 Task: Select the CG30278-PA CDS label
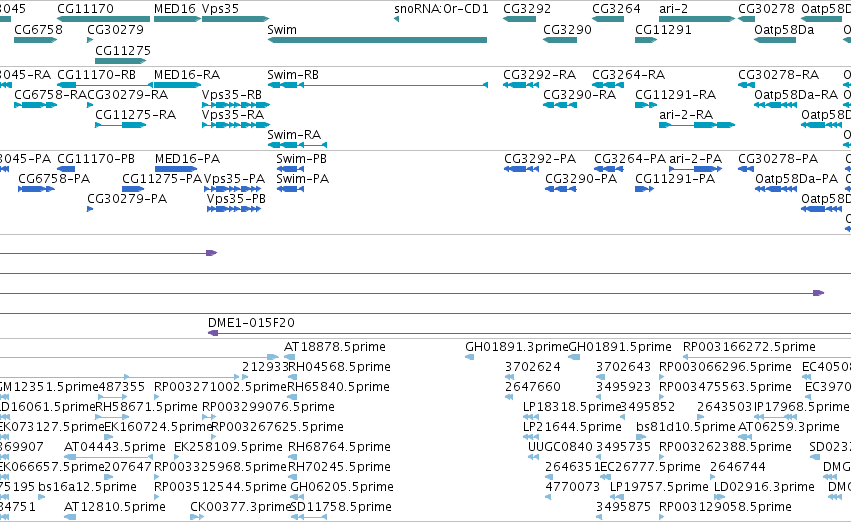778,158
